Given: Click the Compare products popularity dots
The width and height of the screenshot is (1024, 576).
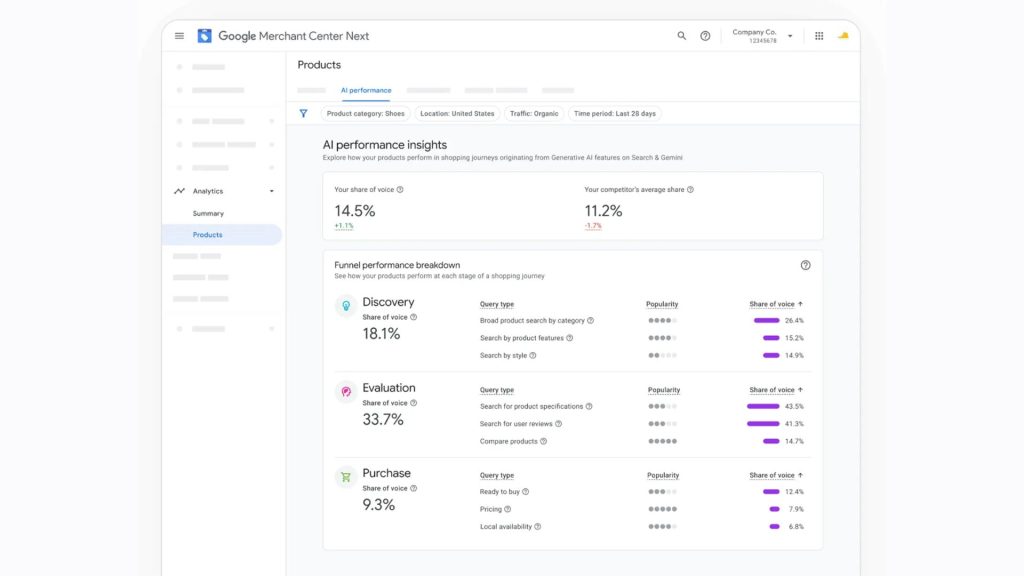Looking at the screenshot, I should 662,441.
